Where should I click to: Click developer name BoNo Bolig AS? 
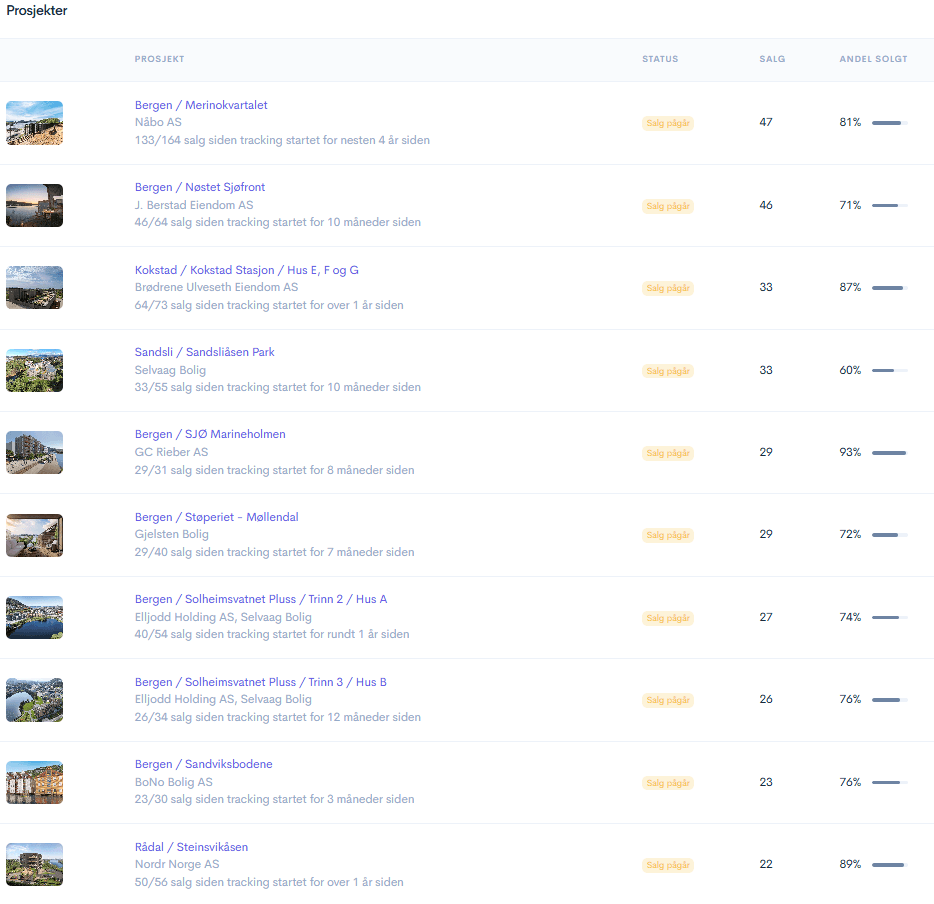point(173,782)
